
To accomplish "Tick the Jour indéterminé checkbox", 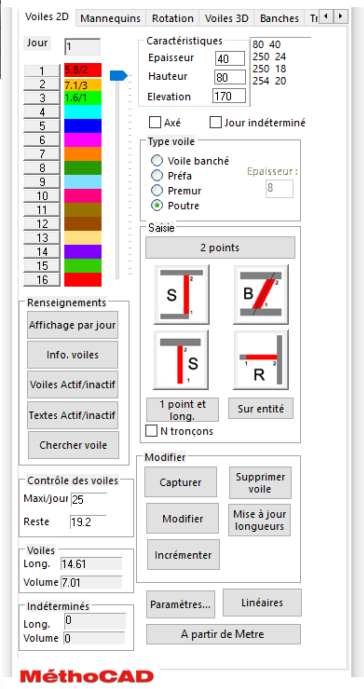I will [215, 123].
